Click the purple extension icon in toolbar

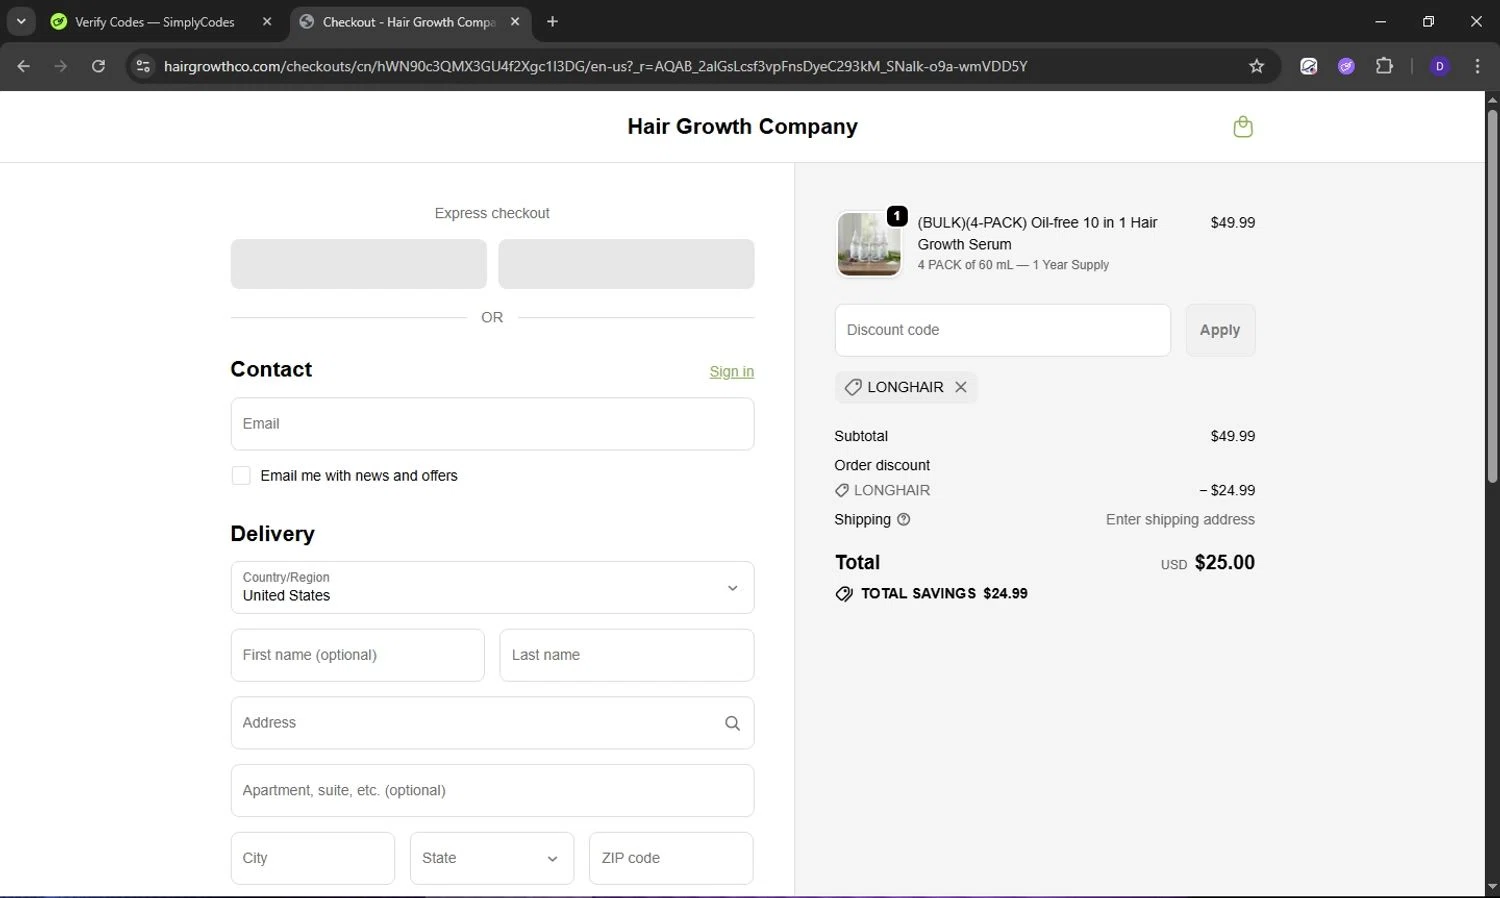pyautogui.click(x=1346, y=66)
